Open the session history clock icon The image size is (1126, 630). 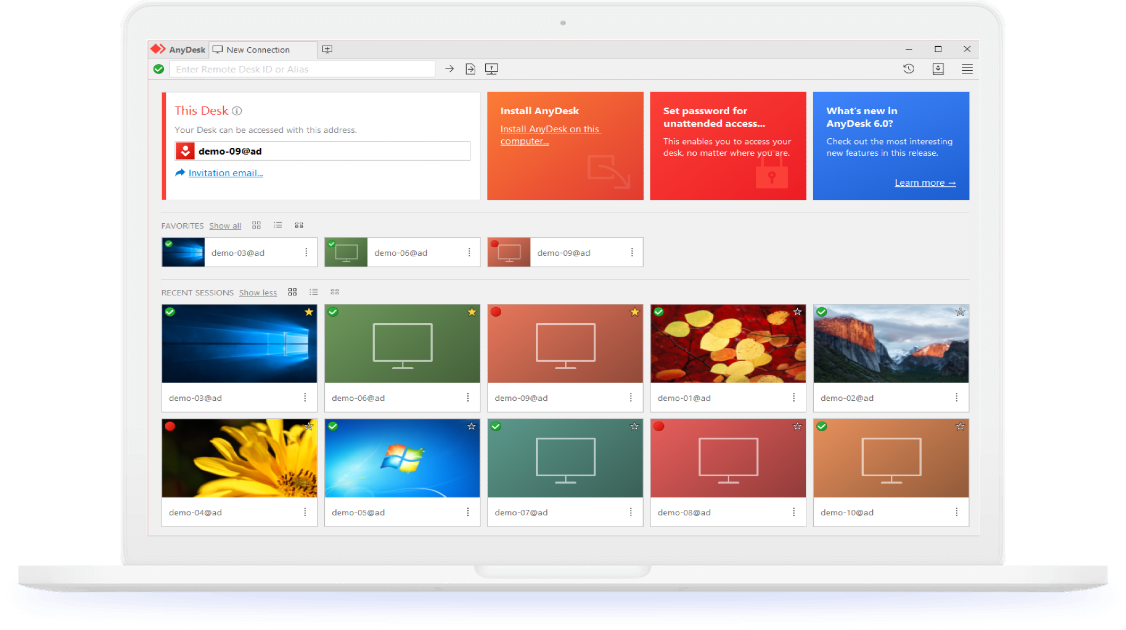(x=908, y=69)
